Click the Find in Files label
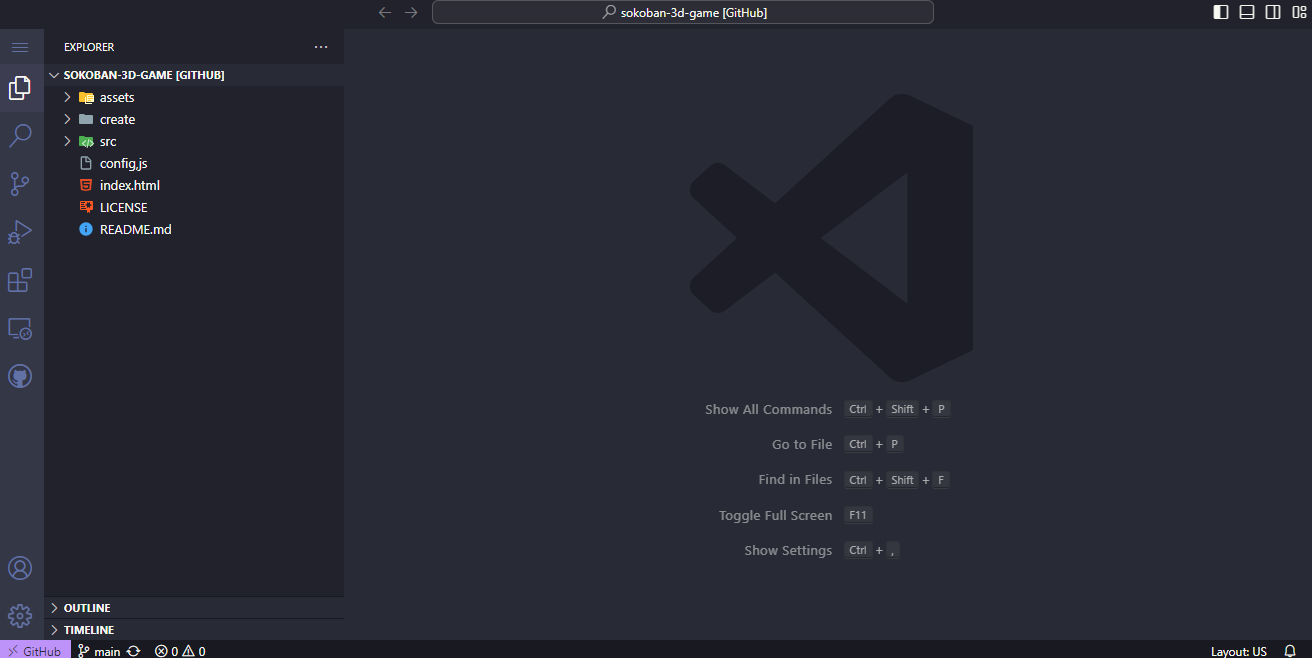Screen dimensions: 1312x658 [795, 479]
